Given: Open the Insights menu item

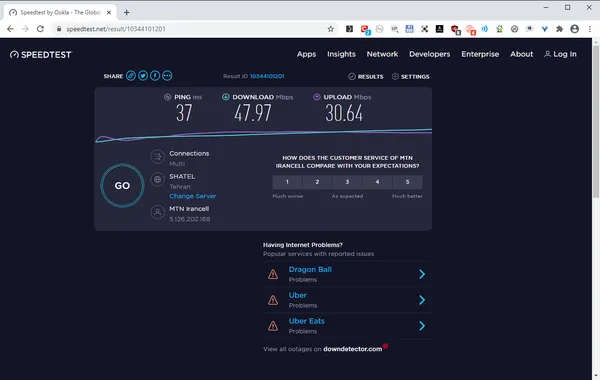Looking at the screenshot, I should click(341, 54).
